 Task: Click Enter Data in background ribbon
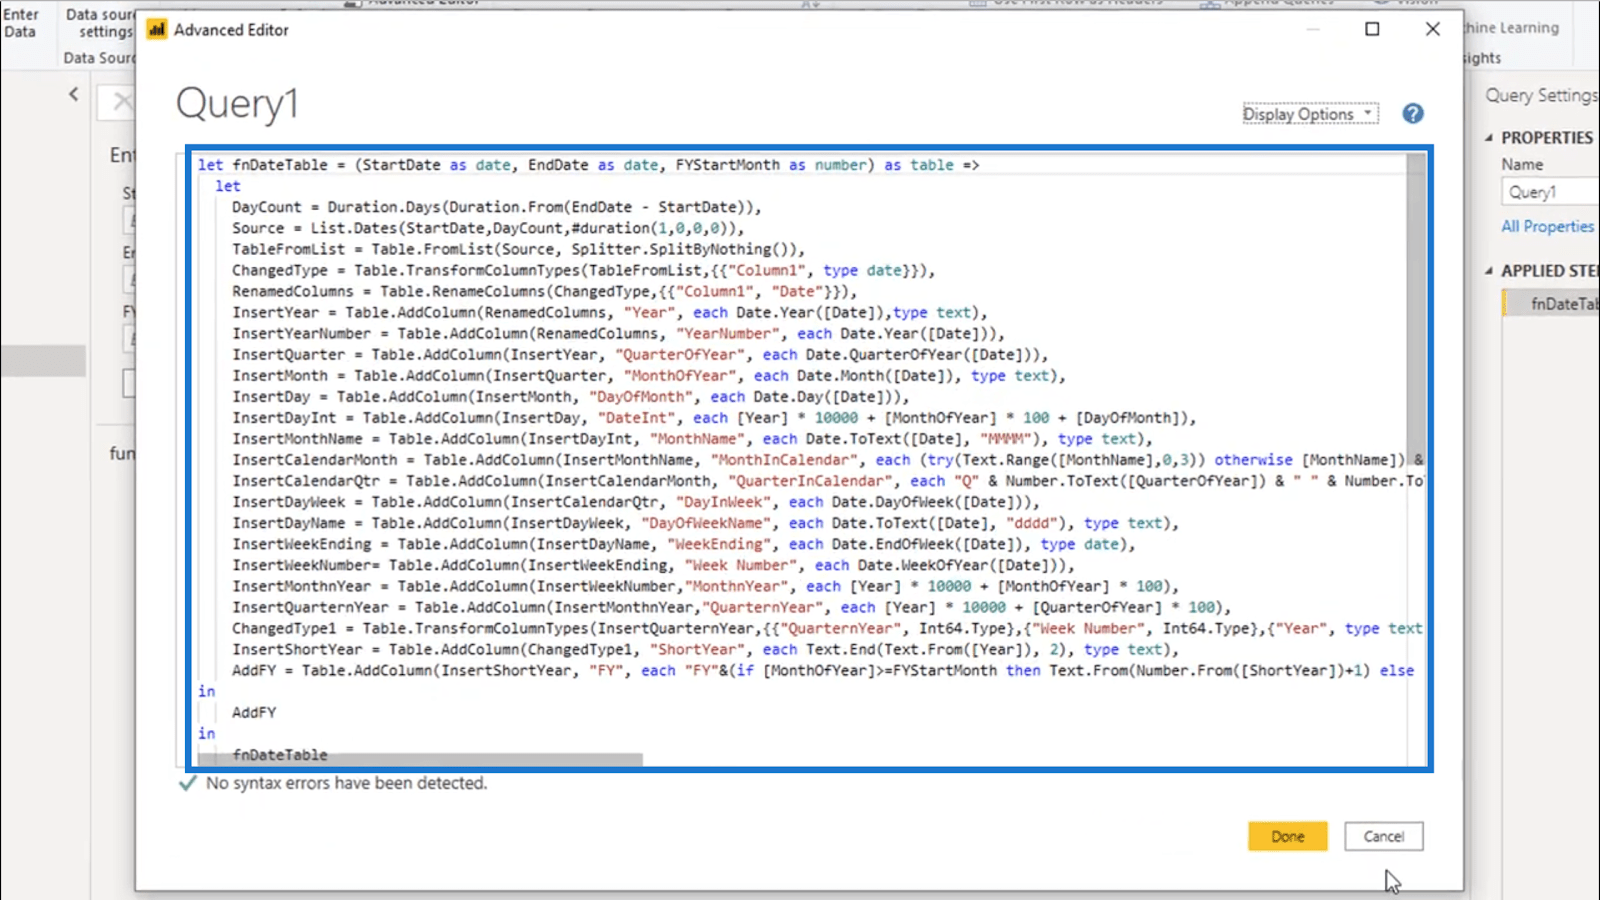[20, 23]
